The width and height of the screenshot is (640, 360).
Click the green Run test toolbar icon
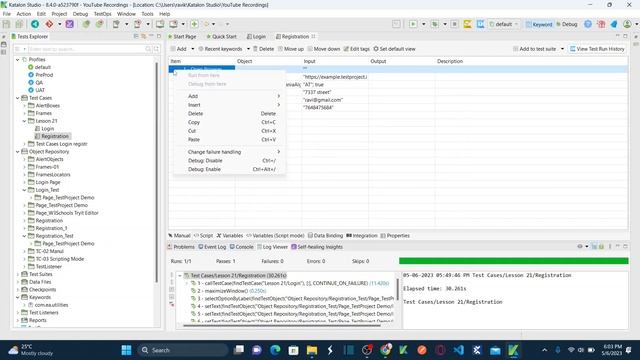tap(413, 24)
